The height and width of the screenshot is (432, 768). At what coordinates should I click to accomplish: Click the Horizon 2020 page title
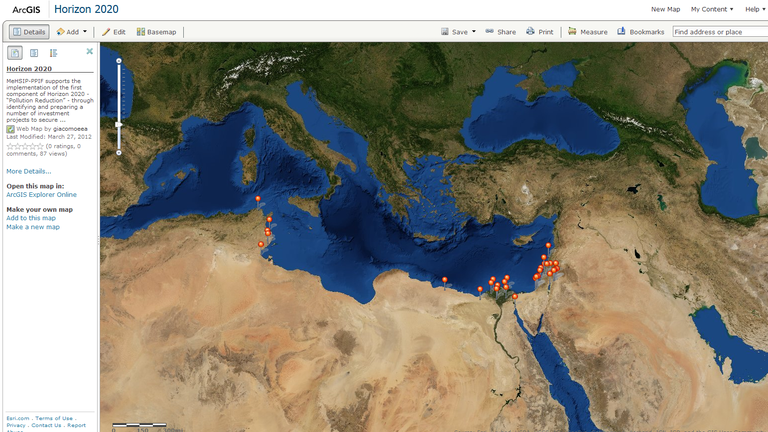tap(86, 9)
